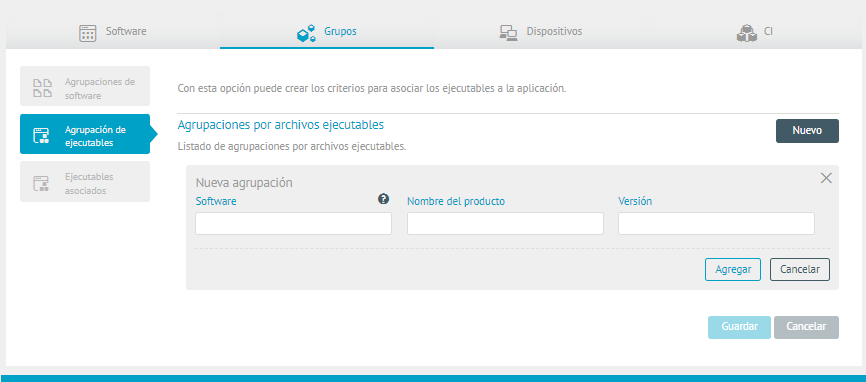866x382 pixels.
Task: Click the 'Con esta opción puede crear' description
Action: click(372, 88)
